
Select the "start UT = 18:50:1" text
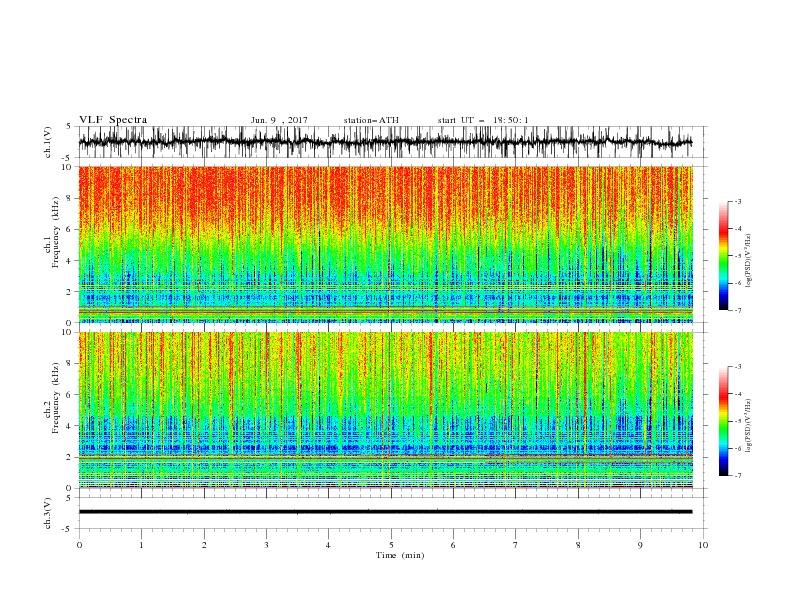click(x=483, y=120)
